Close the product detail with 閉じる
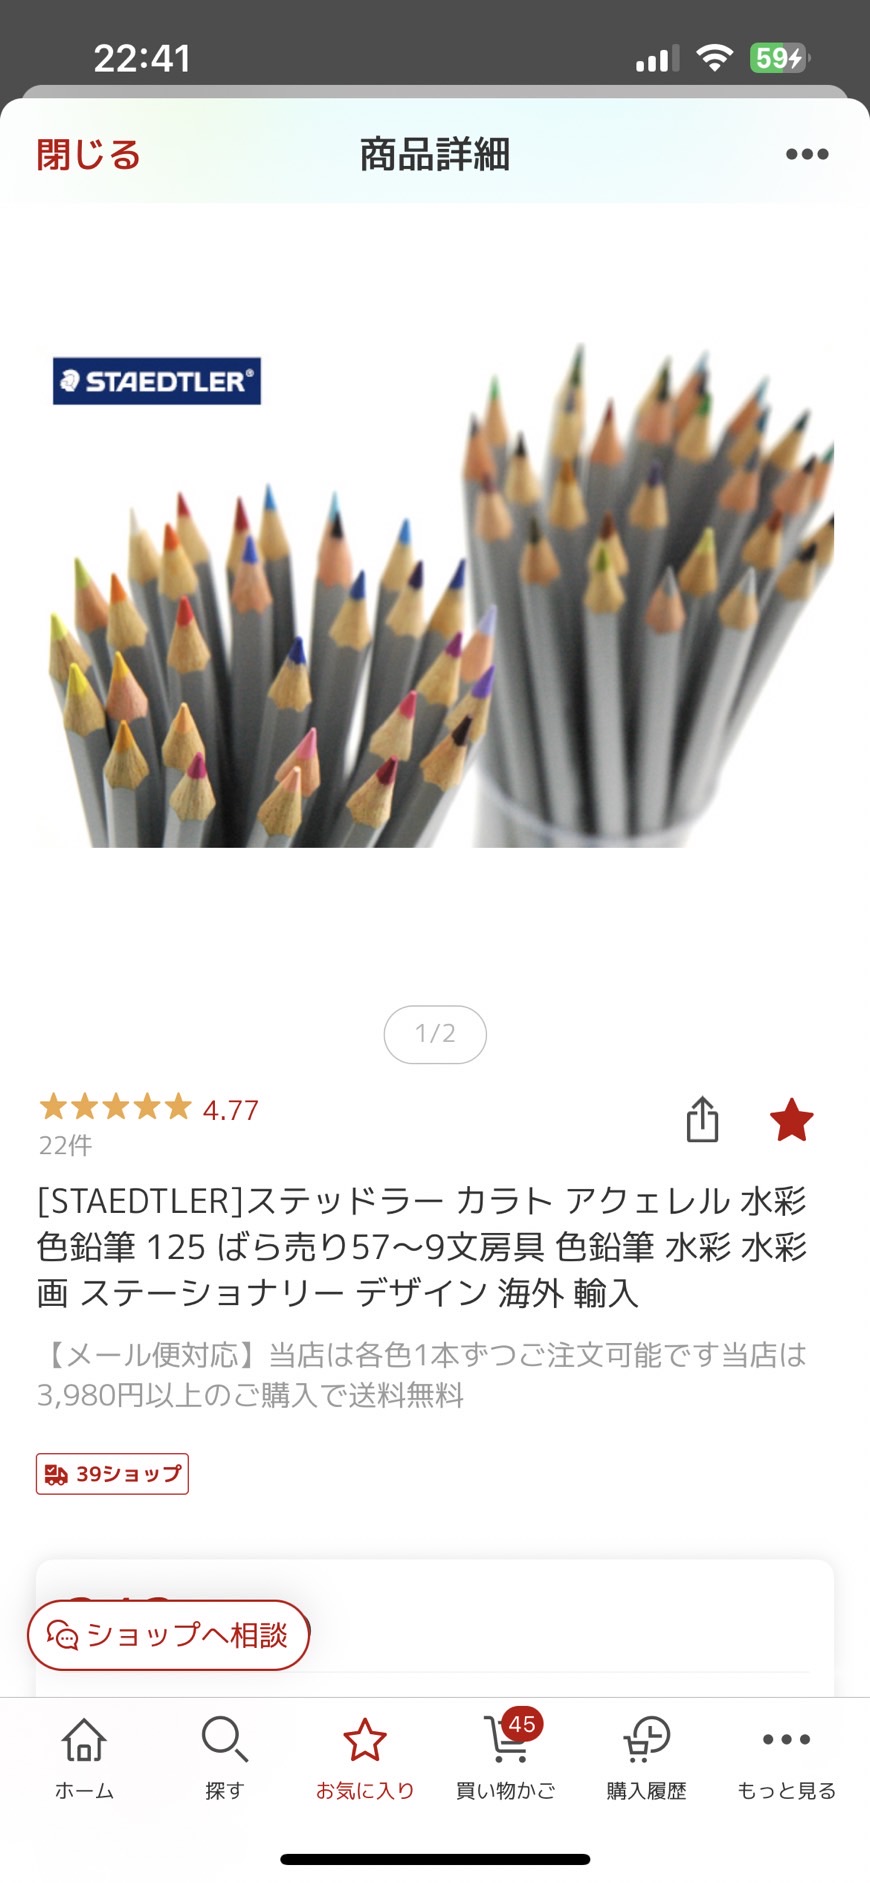870x1883 pixels. pyautogui.click(x=88, y=155)
